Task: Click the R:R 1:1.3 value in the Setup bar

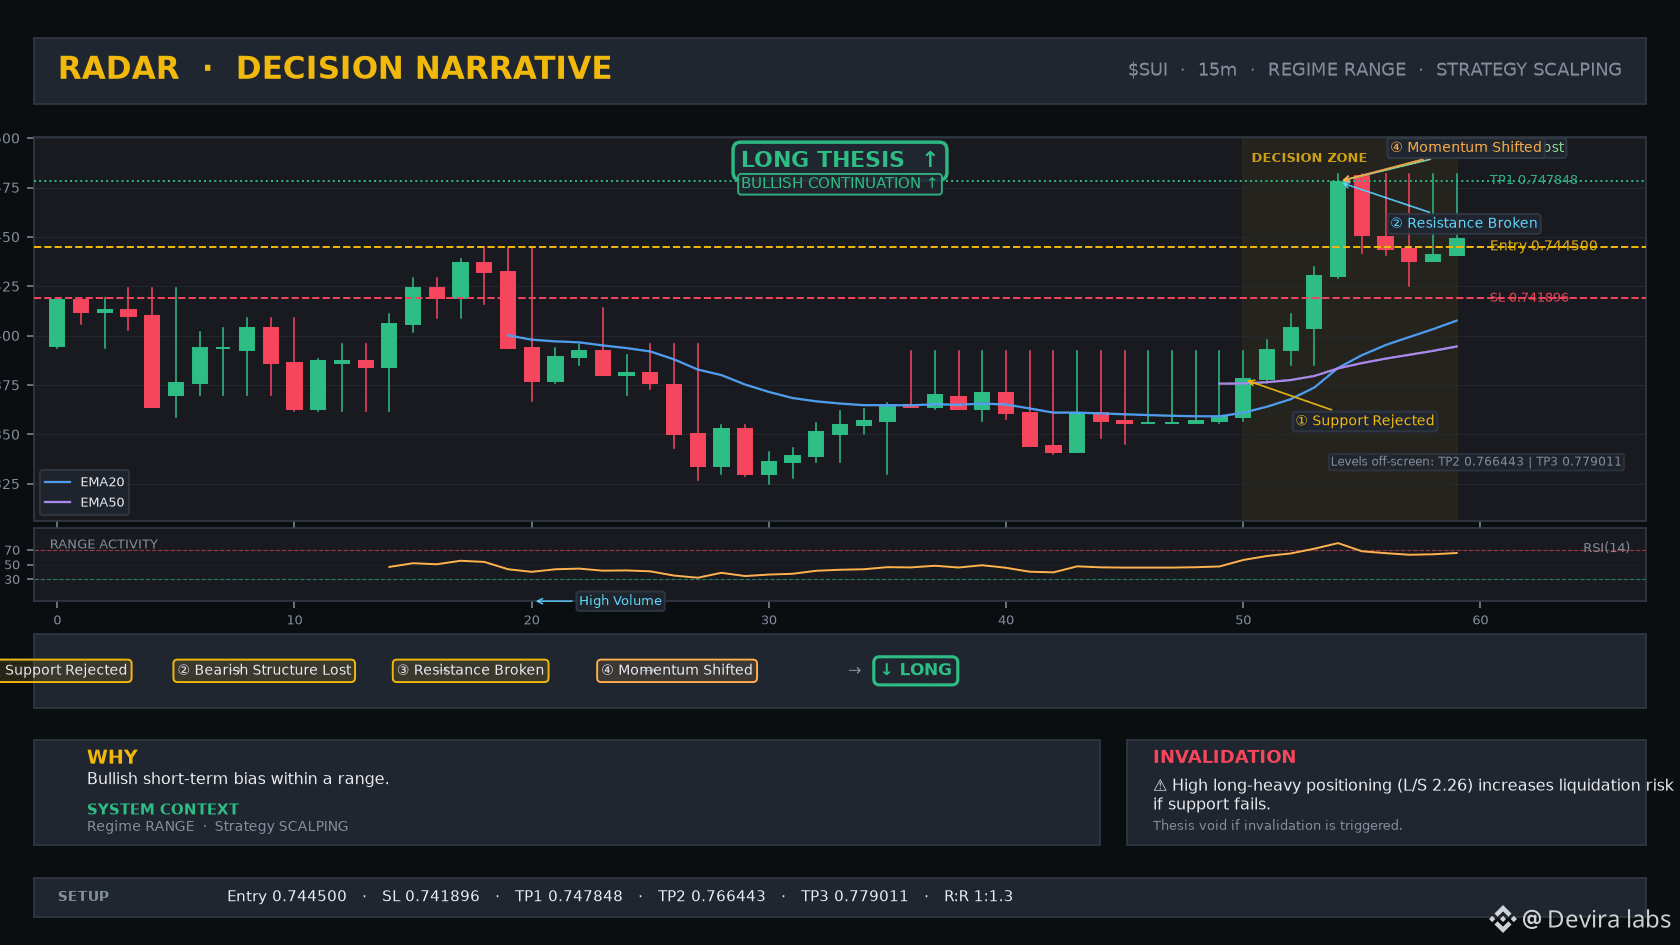Action: (x=979, y=897)
